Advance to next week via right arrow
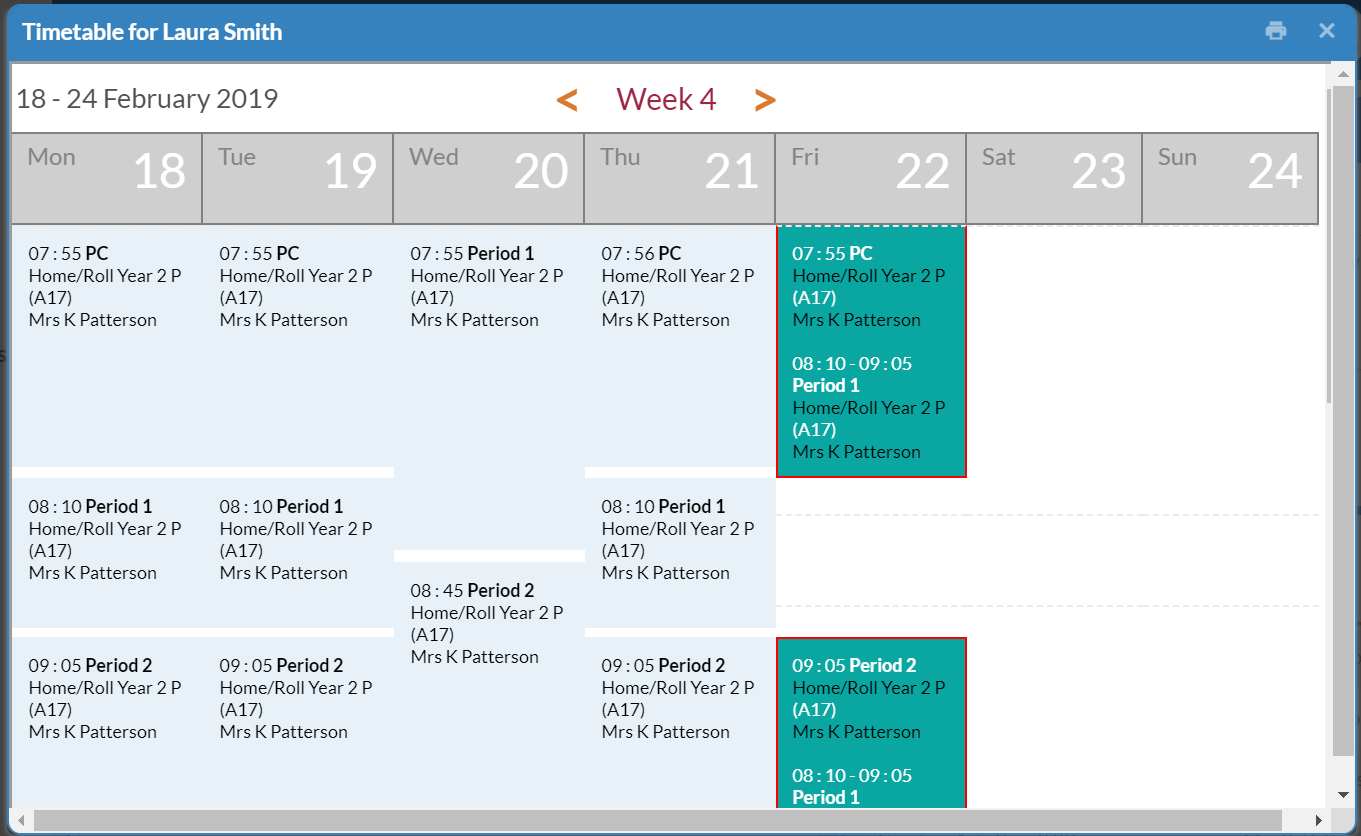 765,99
